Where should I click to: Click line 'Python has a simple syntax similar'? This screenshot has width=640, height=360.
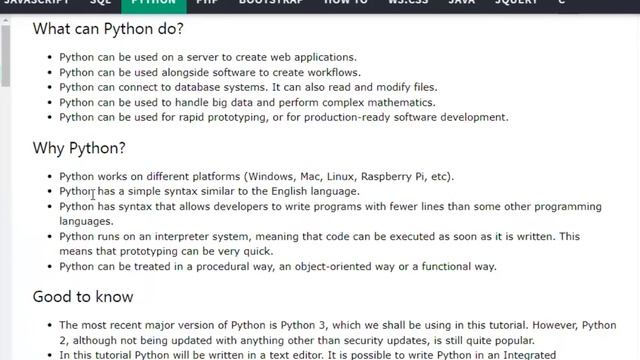point(209,191)
